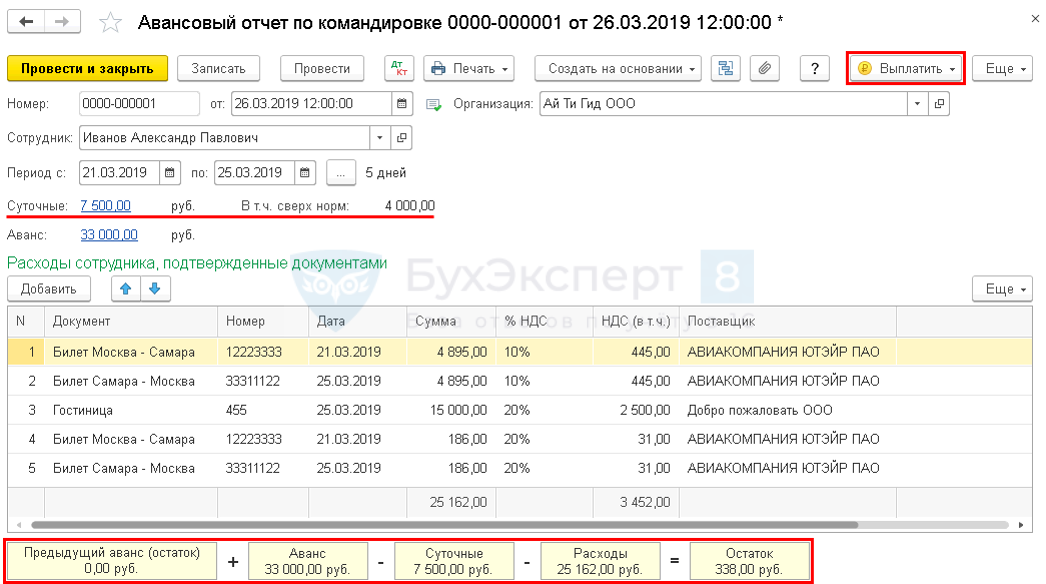Open calendar for Период по date

click(x=305, y=172)
